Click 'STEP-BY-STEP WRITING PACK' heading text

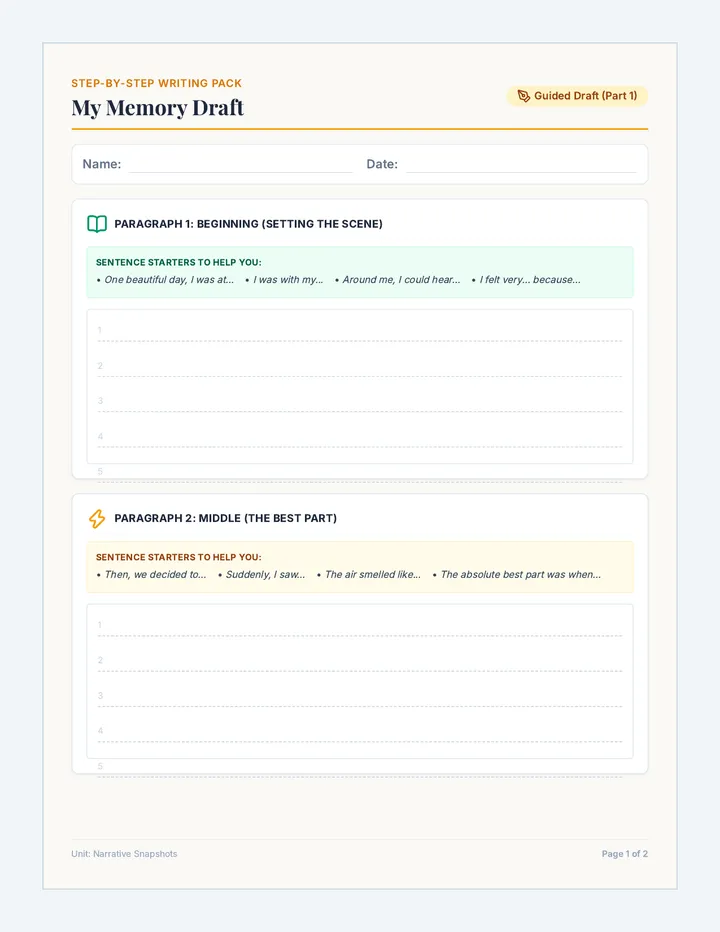click(156, 83)
